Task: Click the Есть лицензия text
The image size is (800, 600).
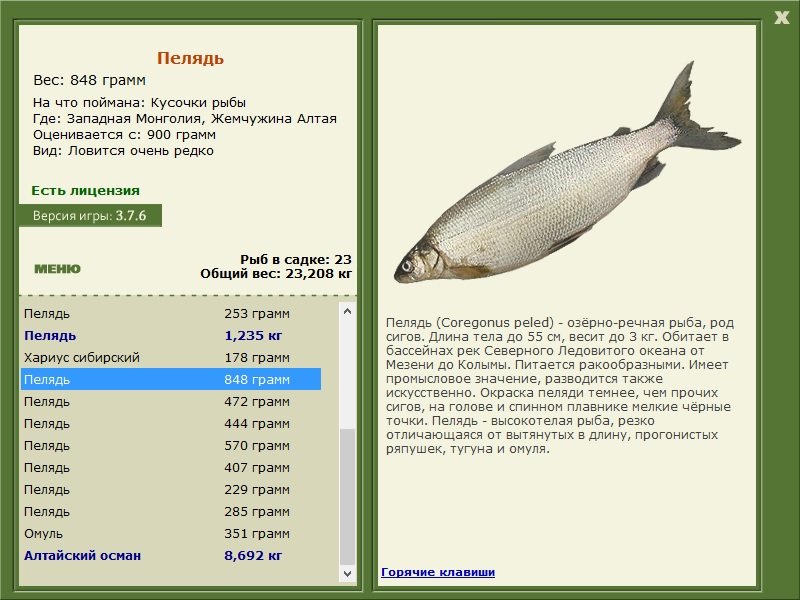Action: 85,190
